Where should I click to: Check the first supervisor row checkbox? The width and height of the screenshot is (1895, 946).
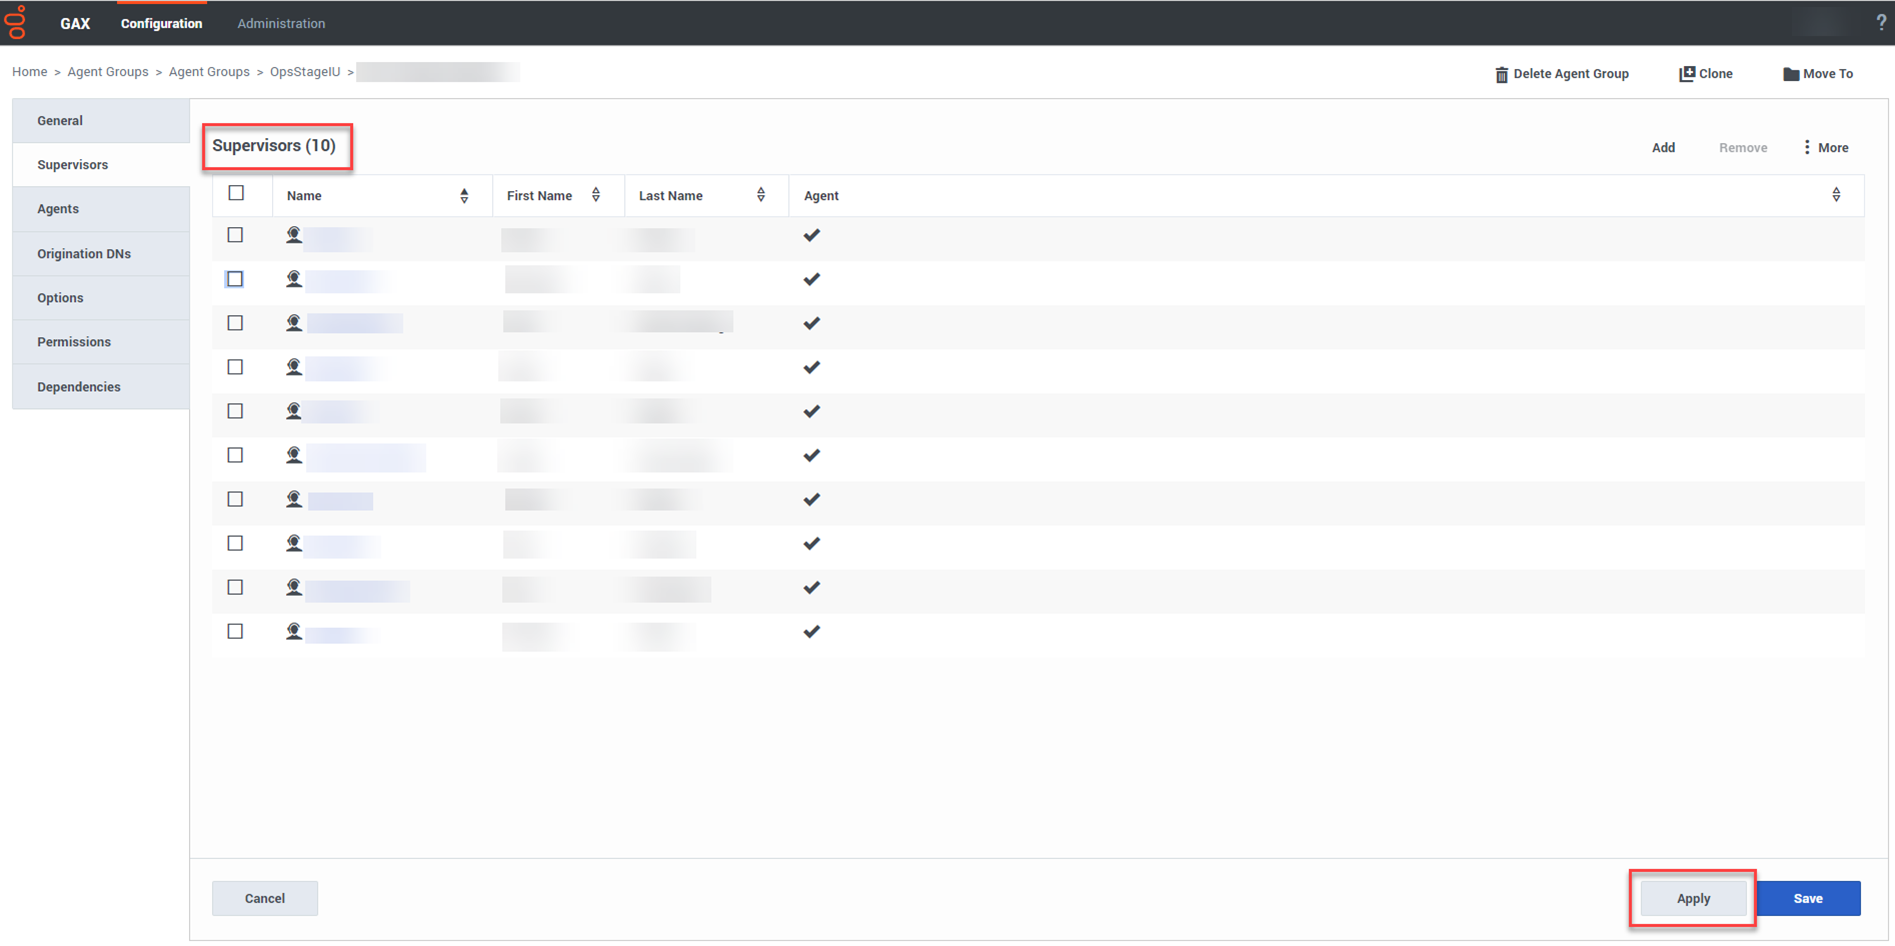point(235,235)
